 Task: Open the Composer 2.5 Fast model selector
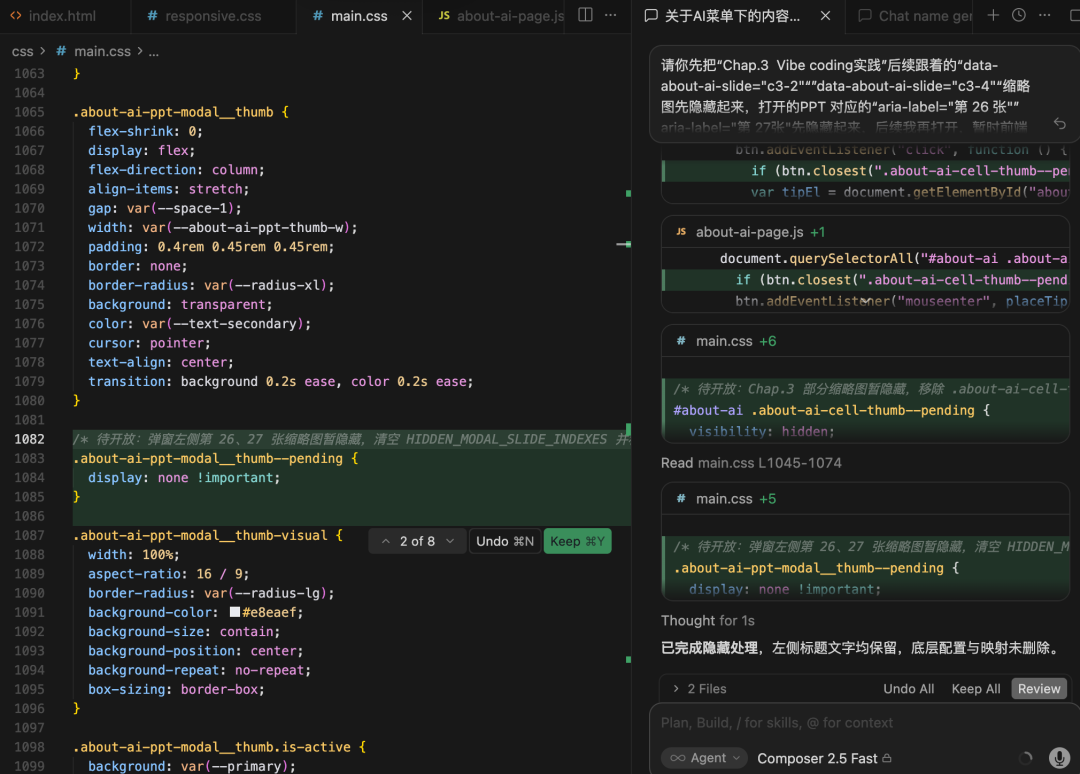tap(824, 758)
